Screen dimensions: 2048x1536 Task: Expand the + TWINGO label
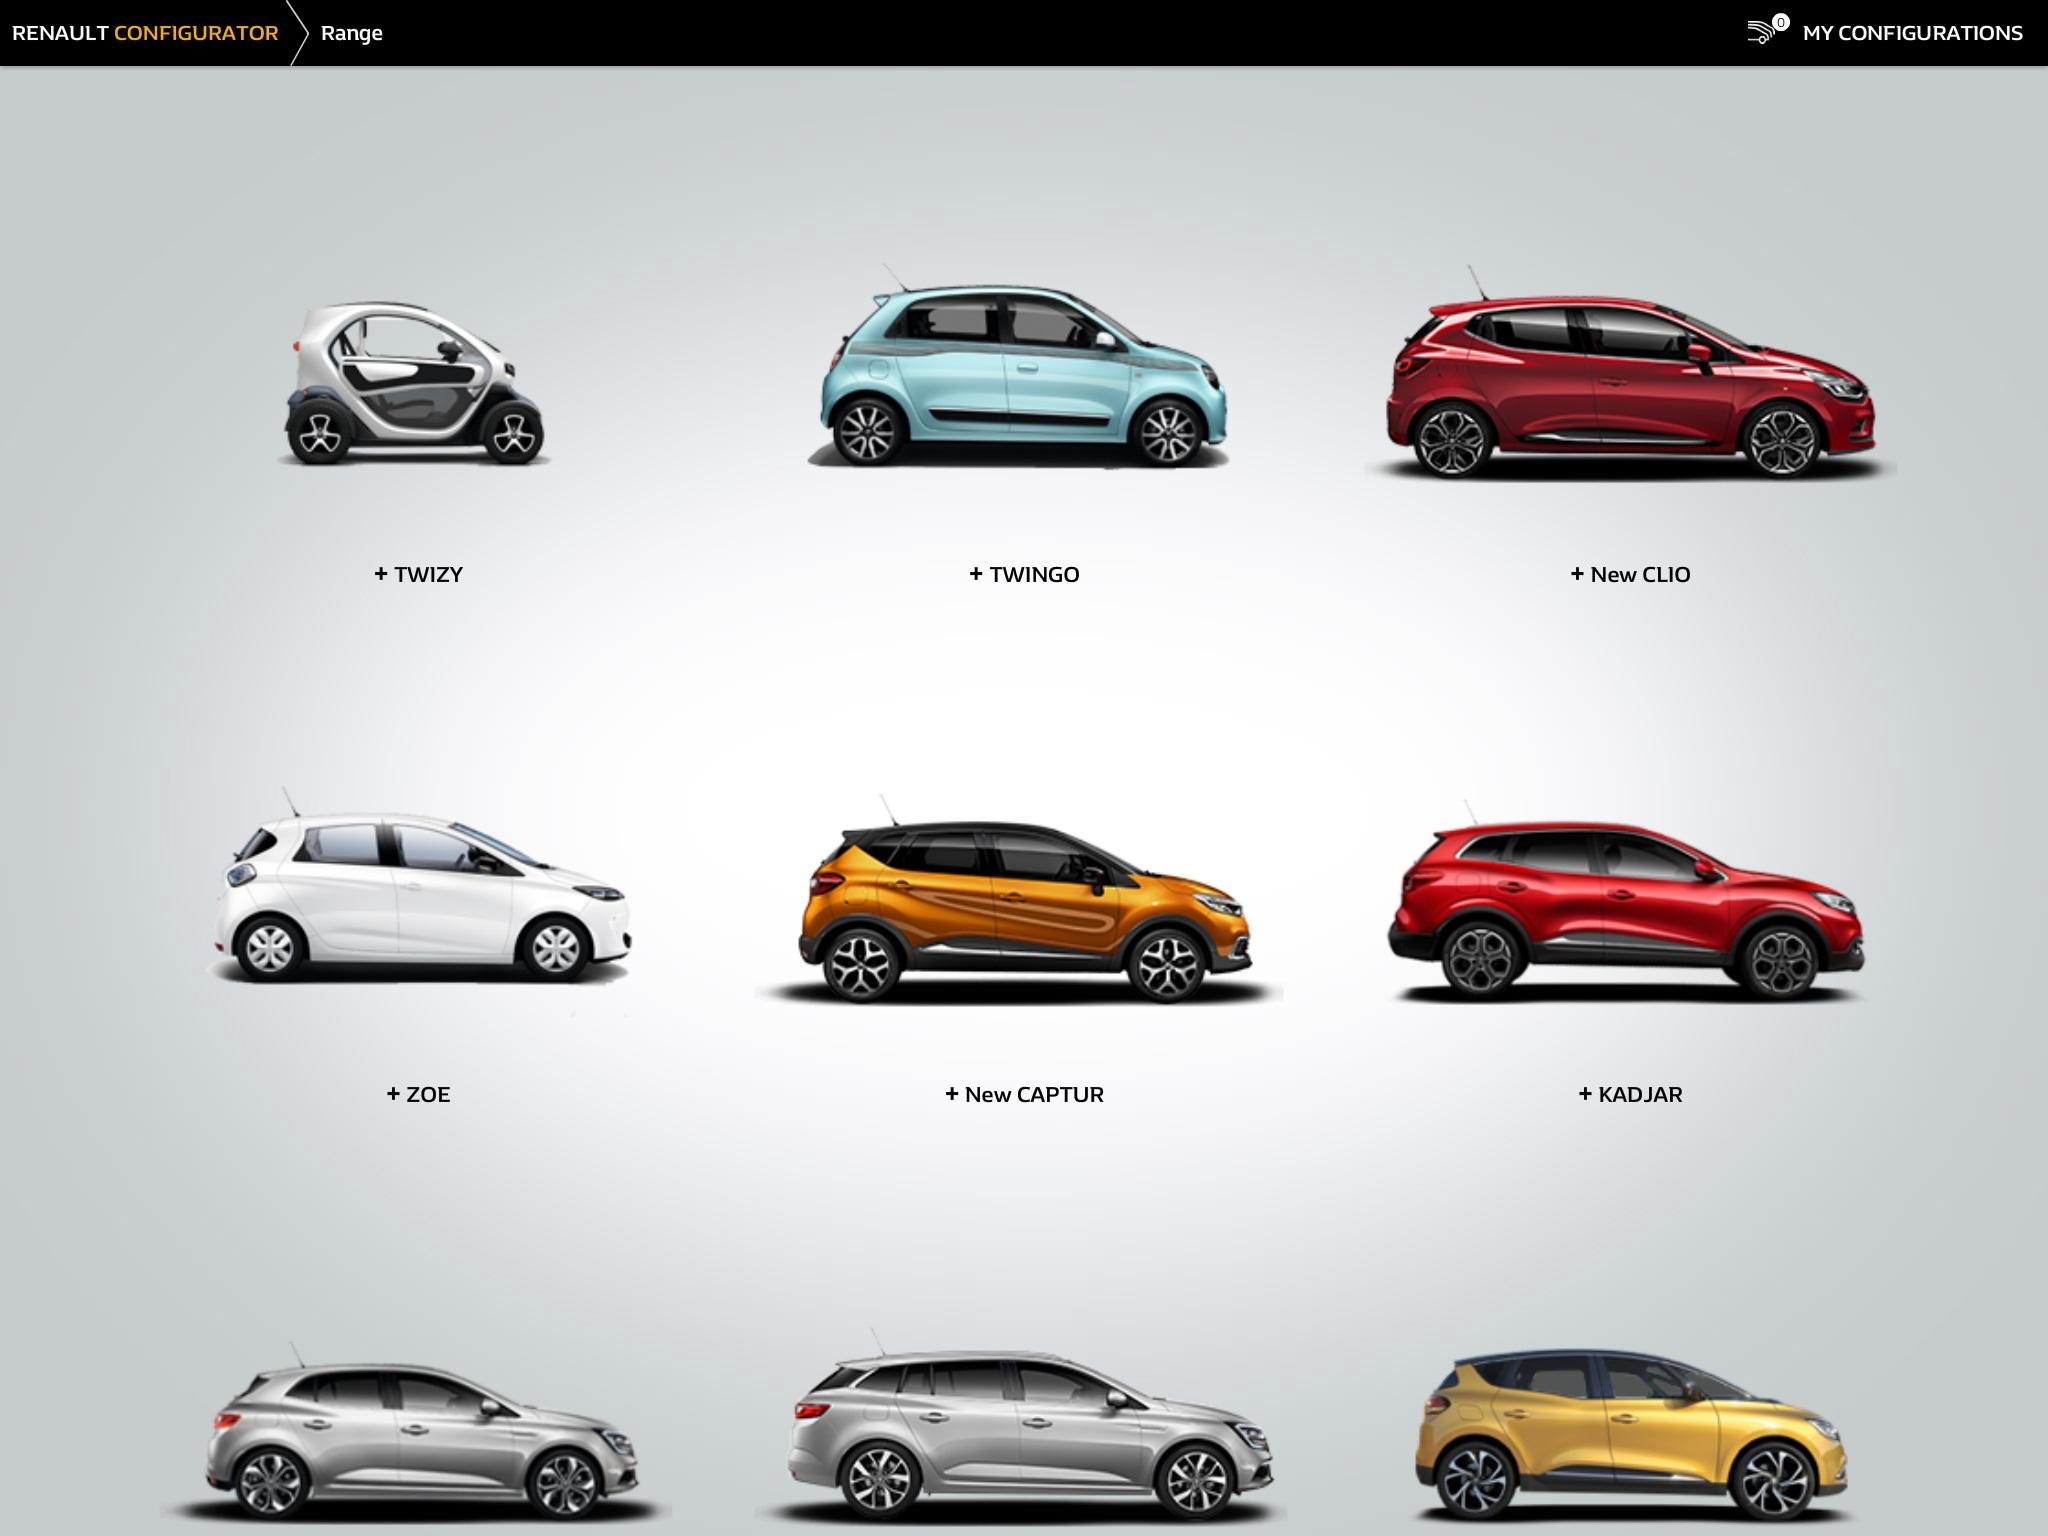(1024, 574)
